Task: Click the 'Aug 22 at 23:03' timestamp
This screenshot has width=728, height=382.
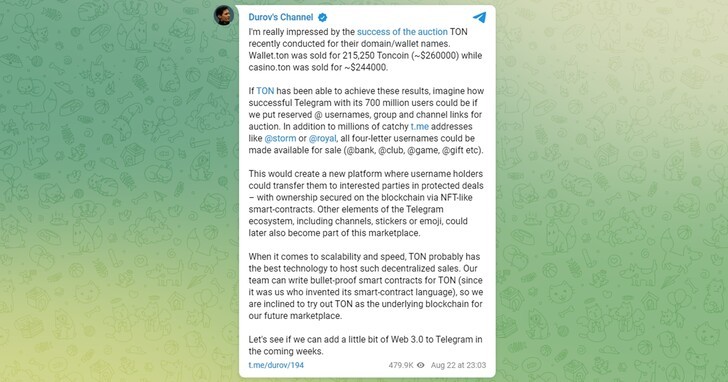Action: [458, 365]
